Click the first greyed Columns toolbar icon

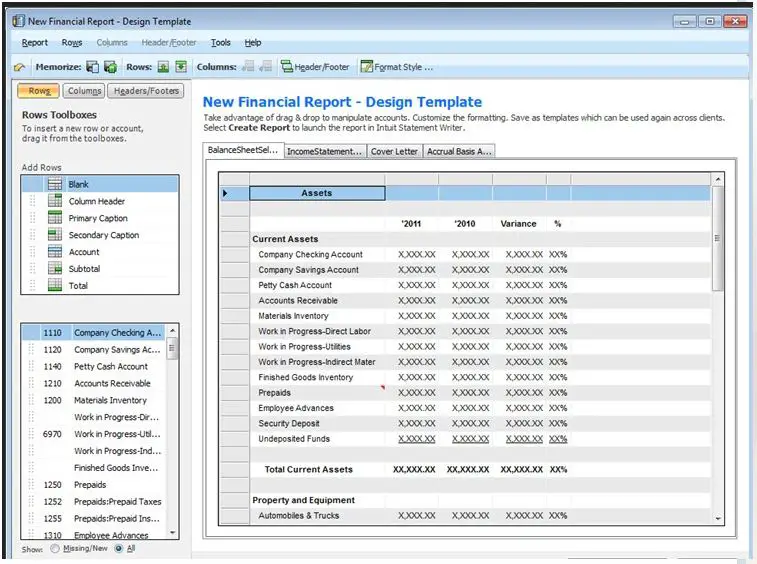coord(248,67)
